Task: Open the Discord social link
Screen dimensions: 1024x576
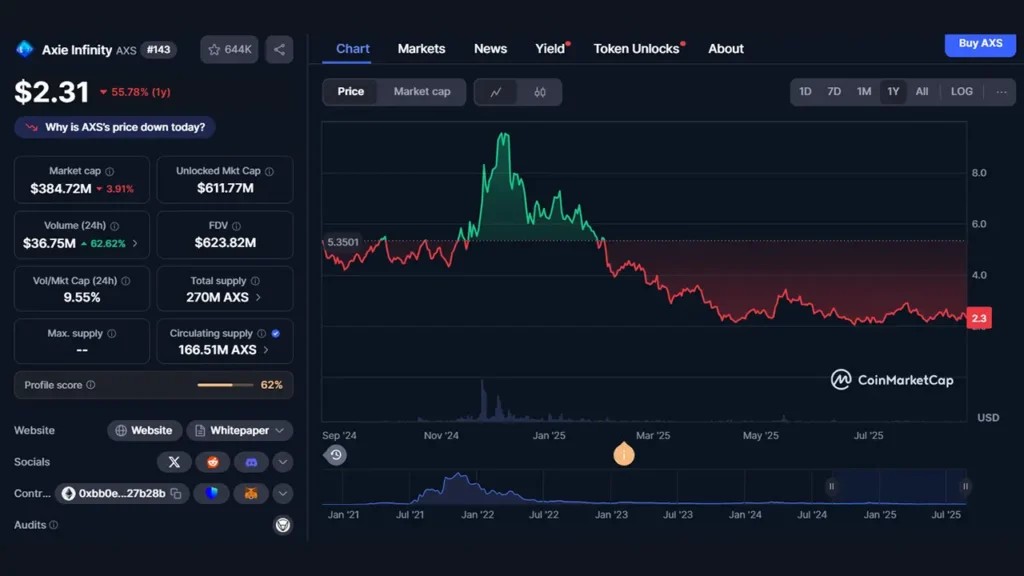Action: pyautogui.click(x=251, y=462)
